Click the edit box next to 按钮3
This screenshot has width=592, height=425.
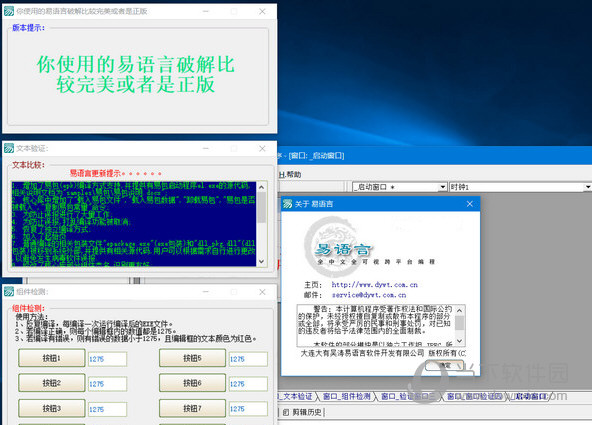click(108, 409)
